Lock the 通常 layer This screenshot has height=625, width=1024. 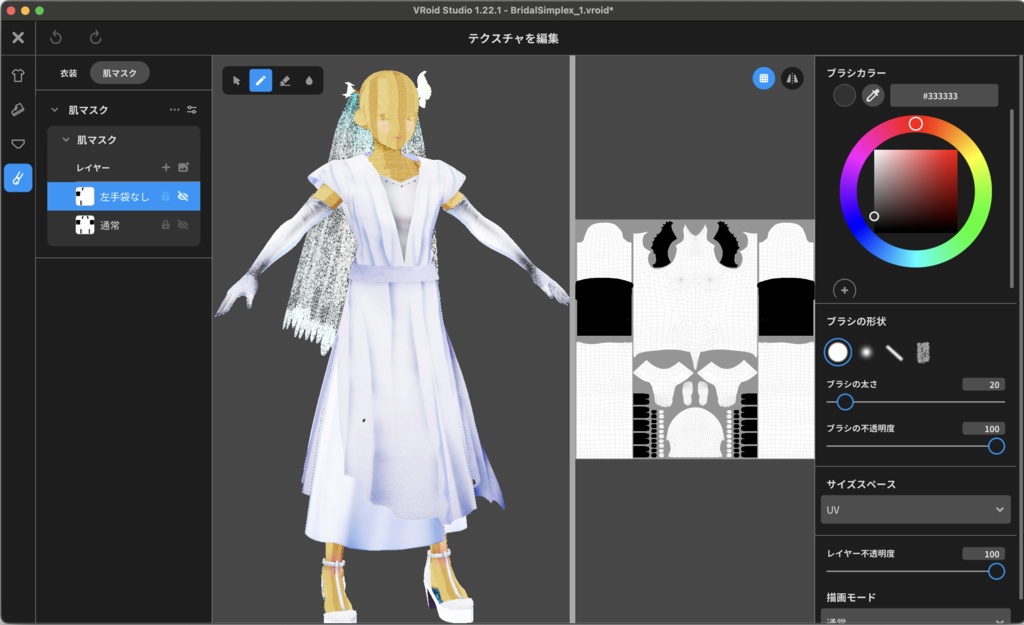pyautogui.click(x=166, y=225)
